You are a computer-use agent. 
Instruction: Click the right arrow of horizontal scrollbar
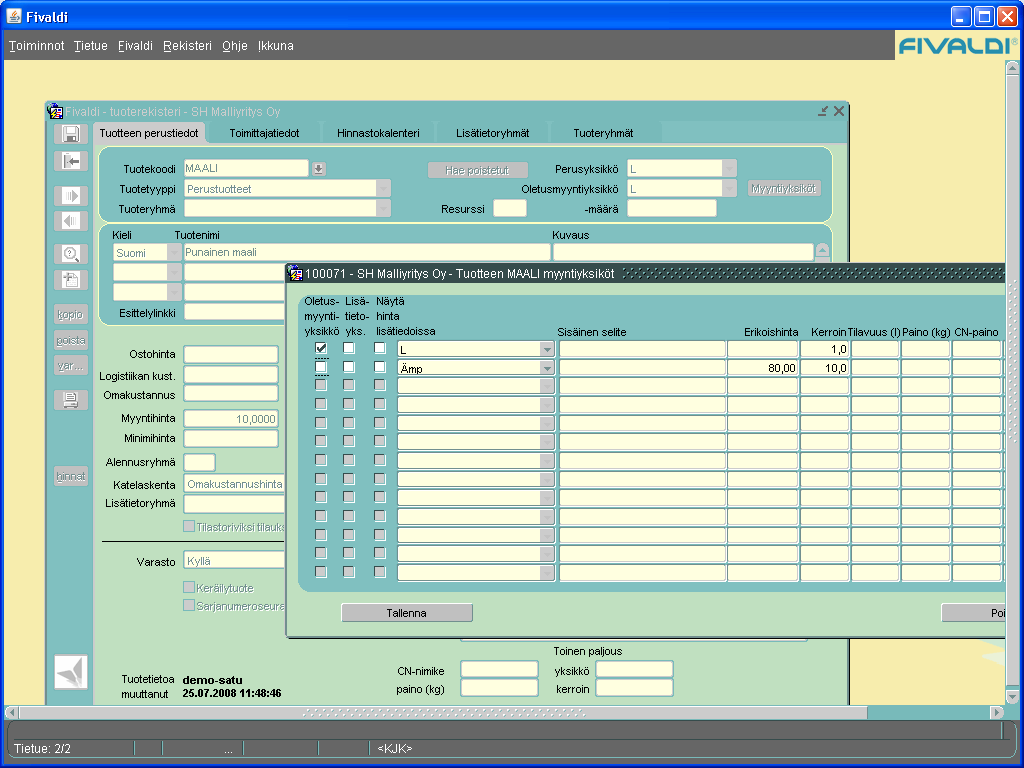997,712
